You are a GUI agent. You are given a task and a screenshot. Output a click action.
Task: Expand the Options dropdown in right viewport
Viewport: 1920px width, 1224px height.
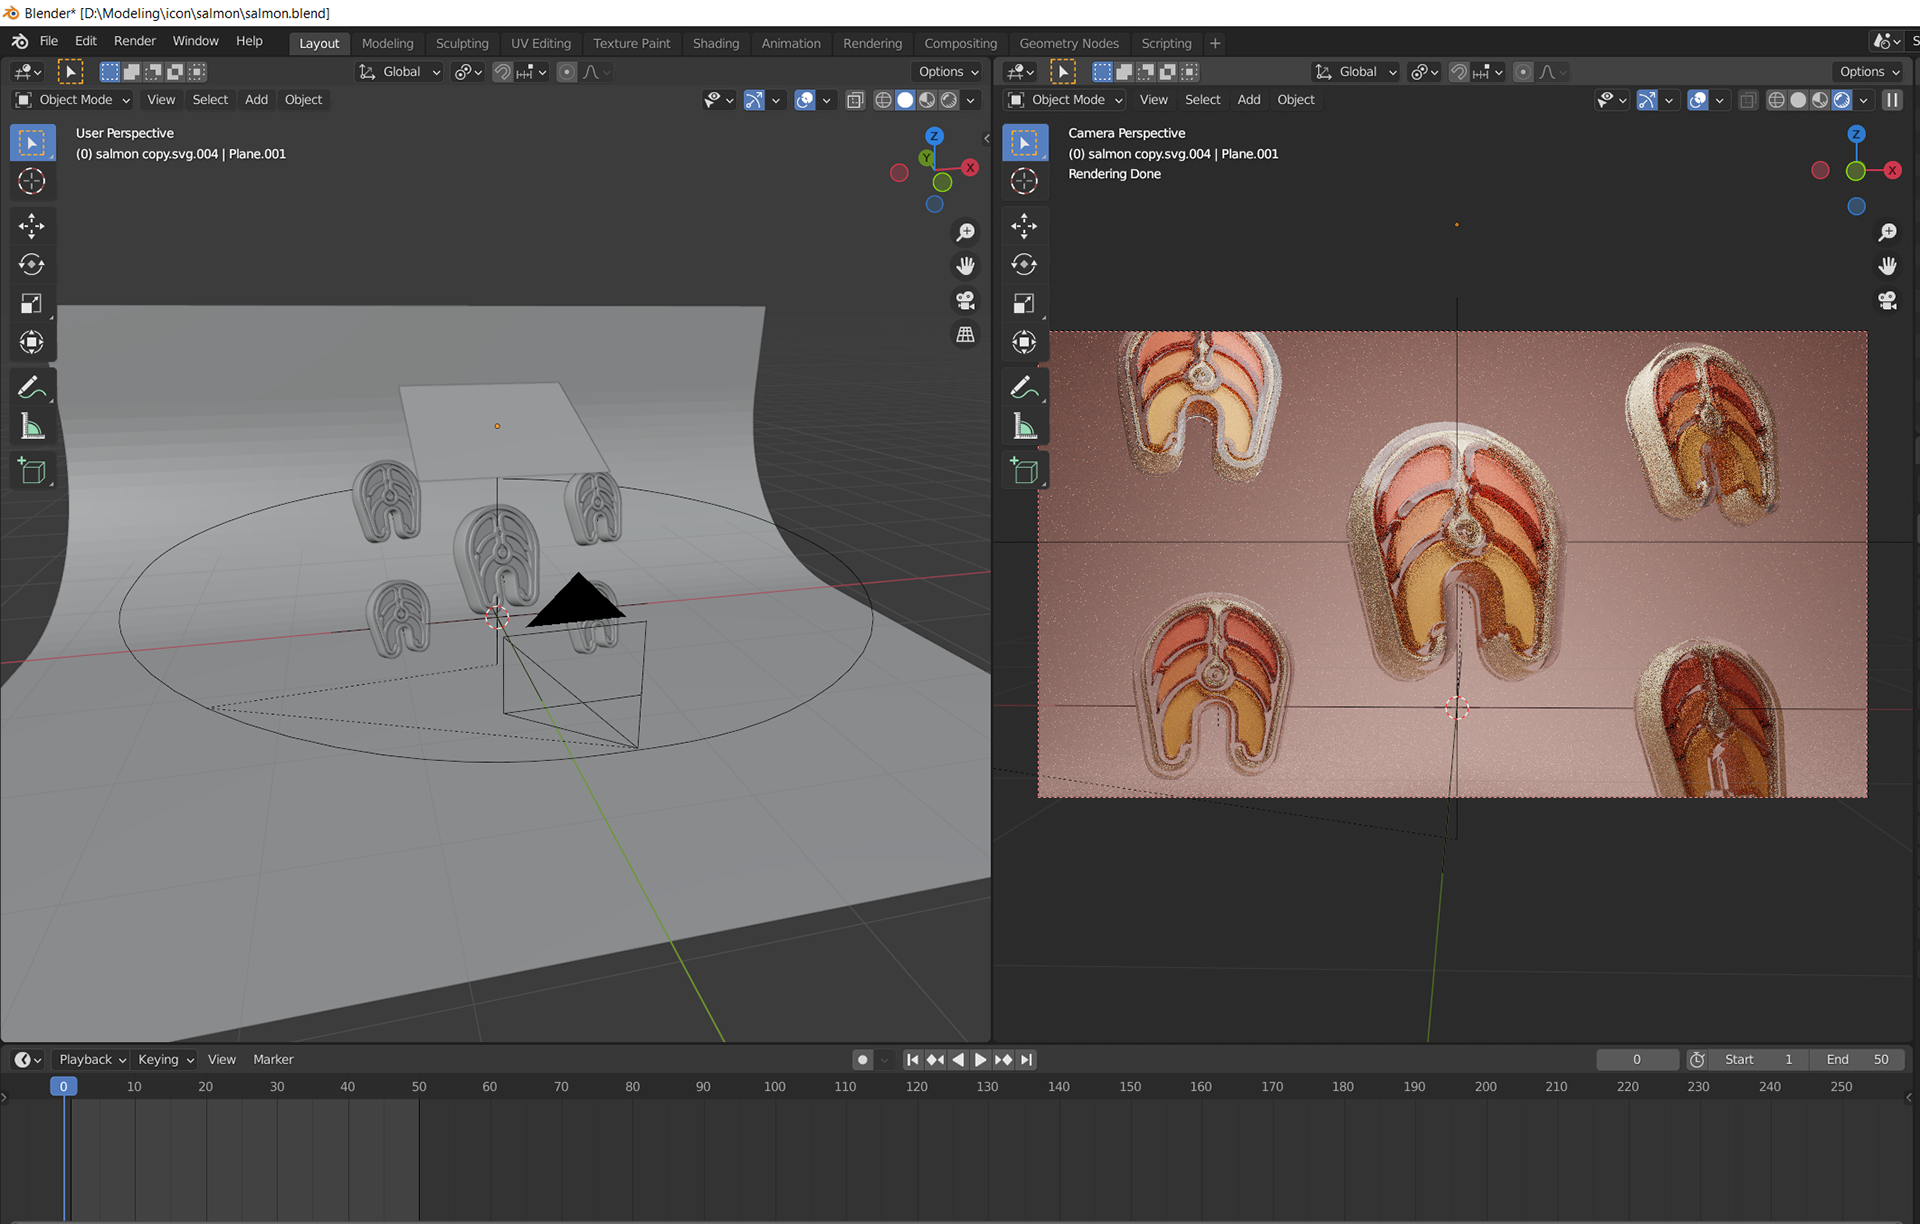click(x=1869, y=72)
